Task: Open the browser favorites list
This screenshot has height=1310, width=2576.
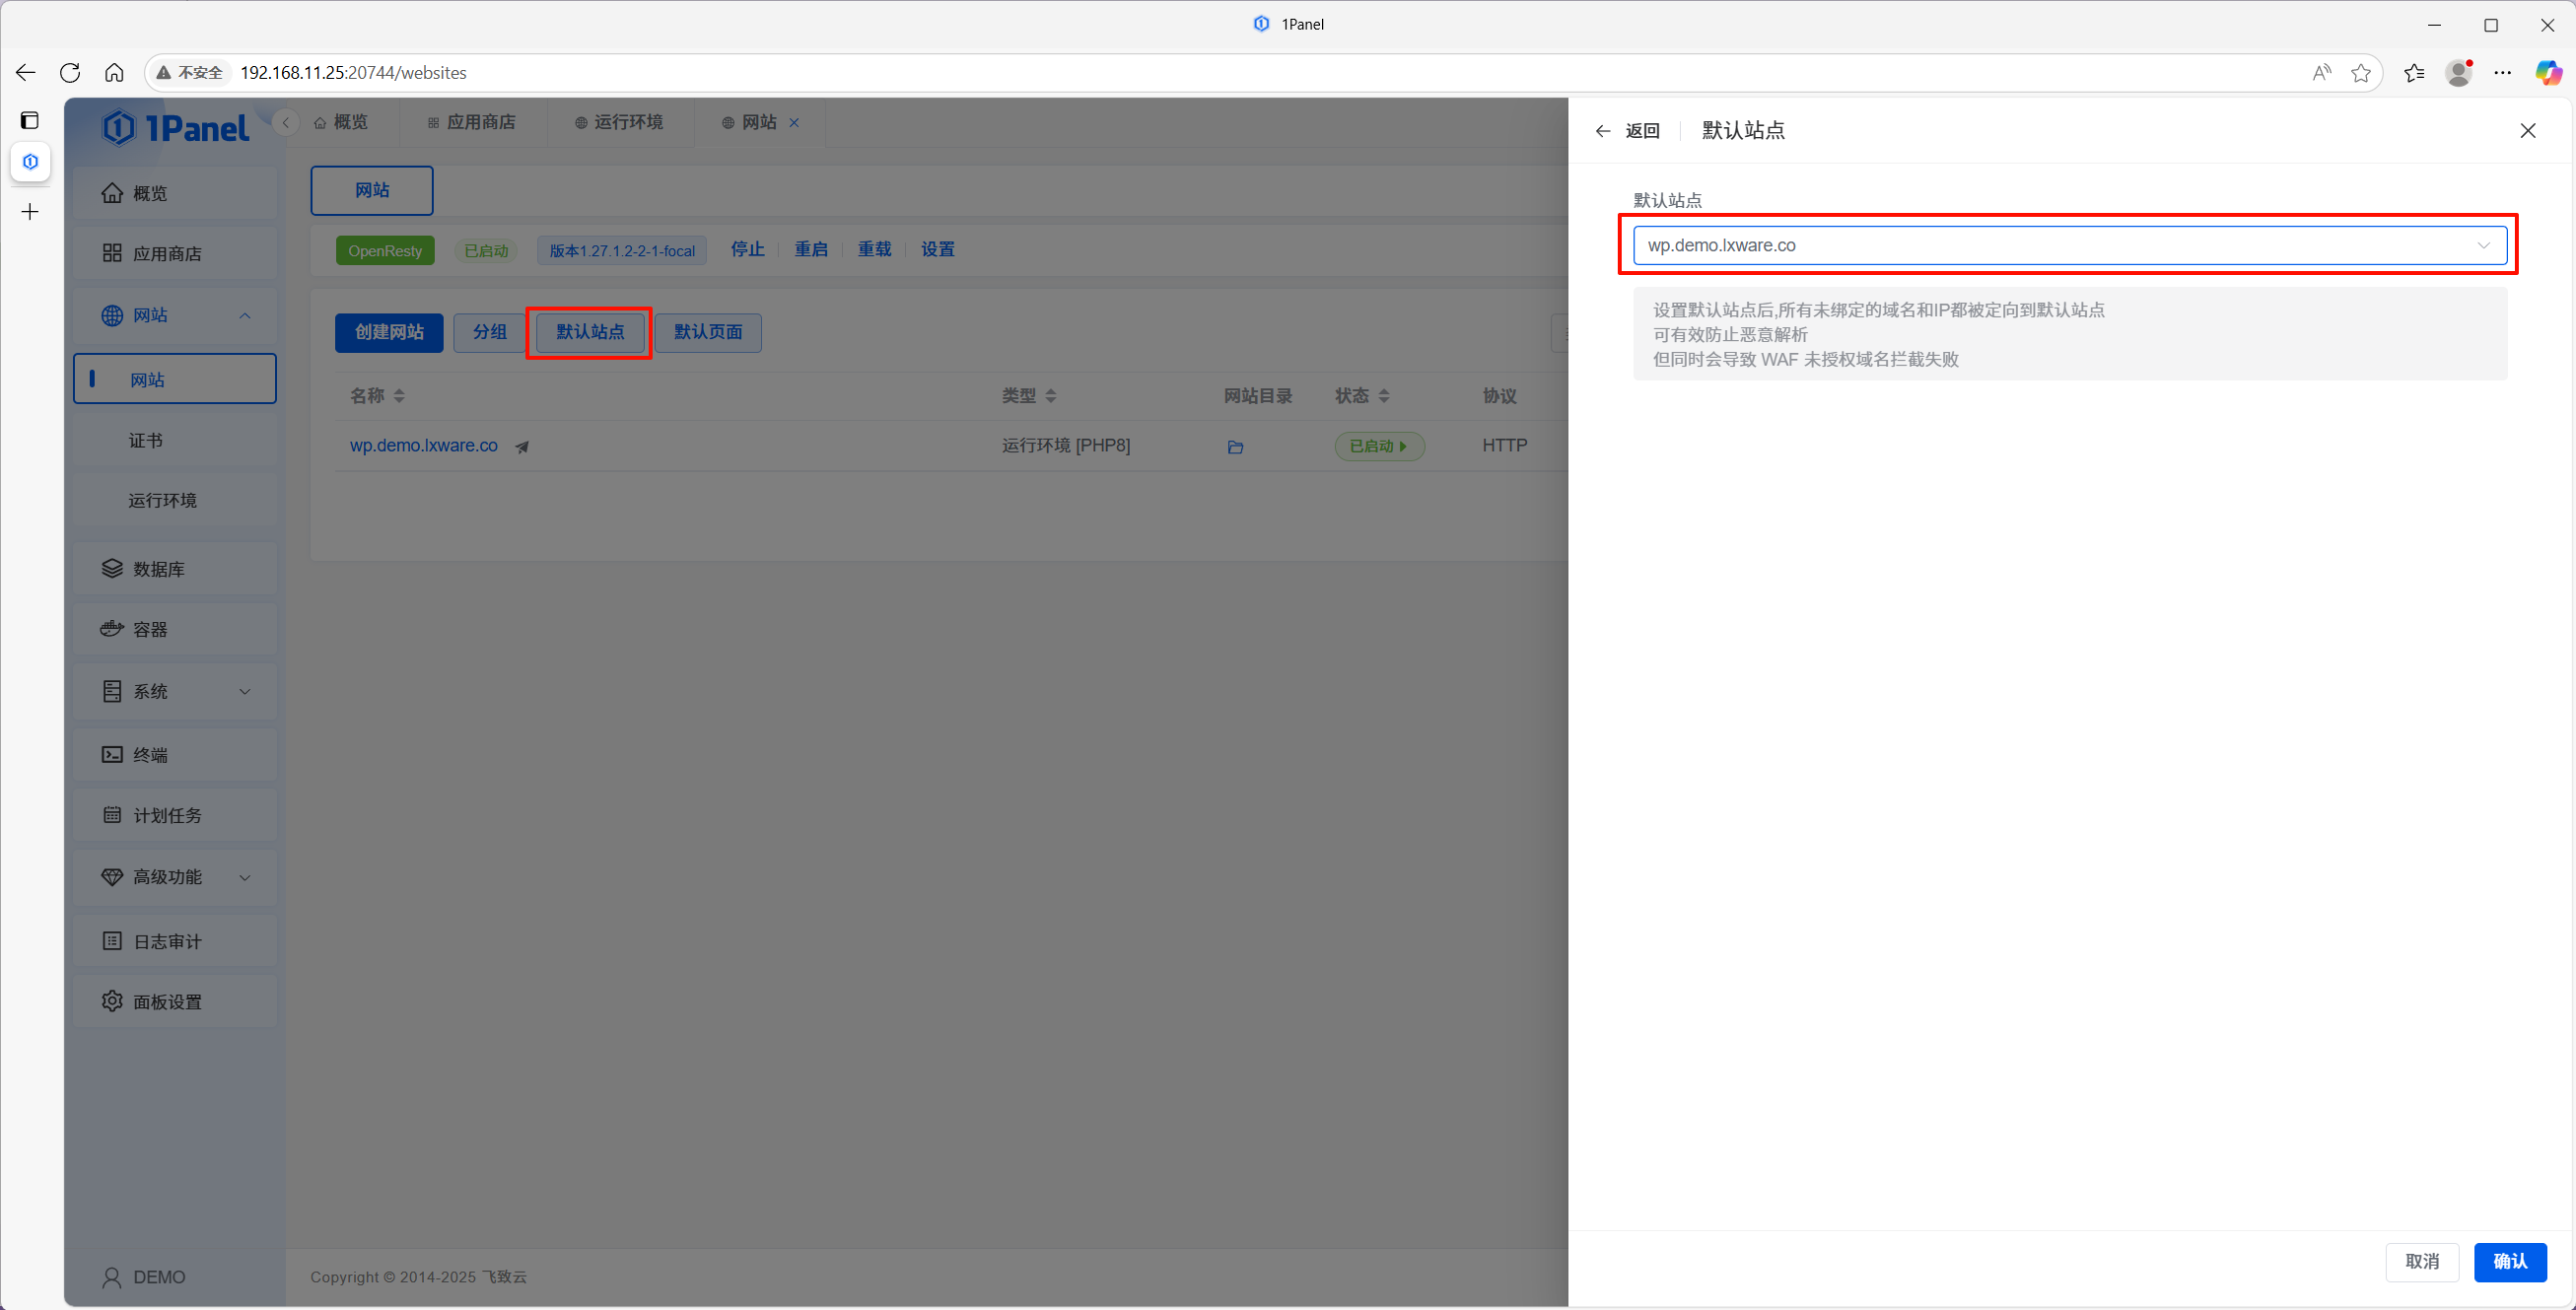Action: pos(2414,72)
